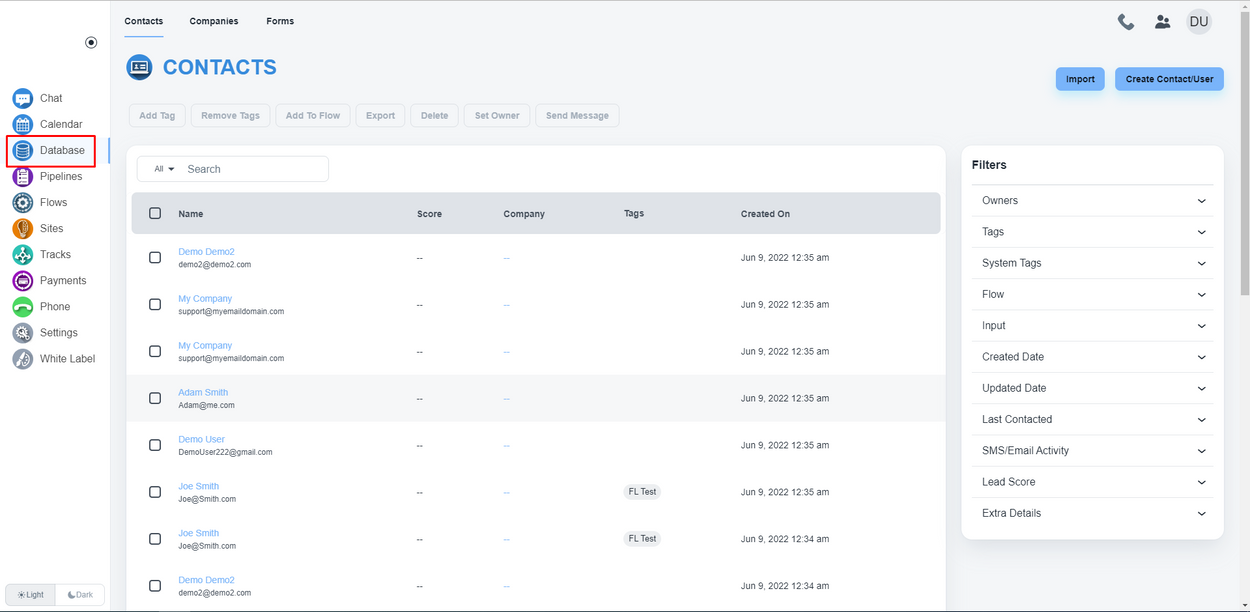
Task: Click the phone handset icon in header
Action: [1126, 21]
